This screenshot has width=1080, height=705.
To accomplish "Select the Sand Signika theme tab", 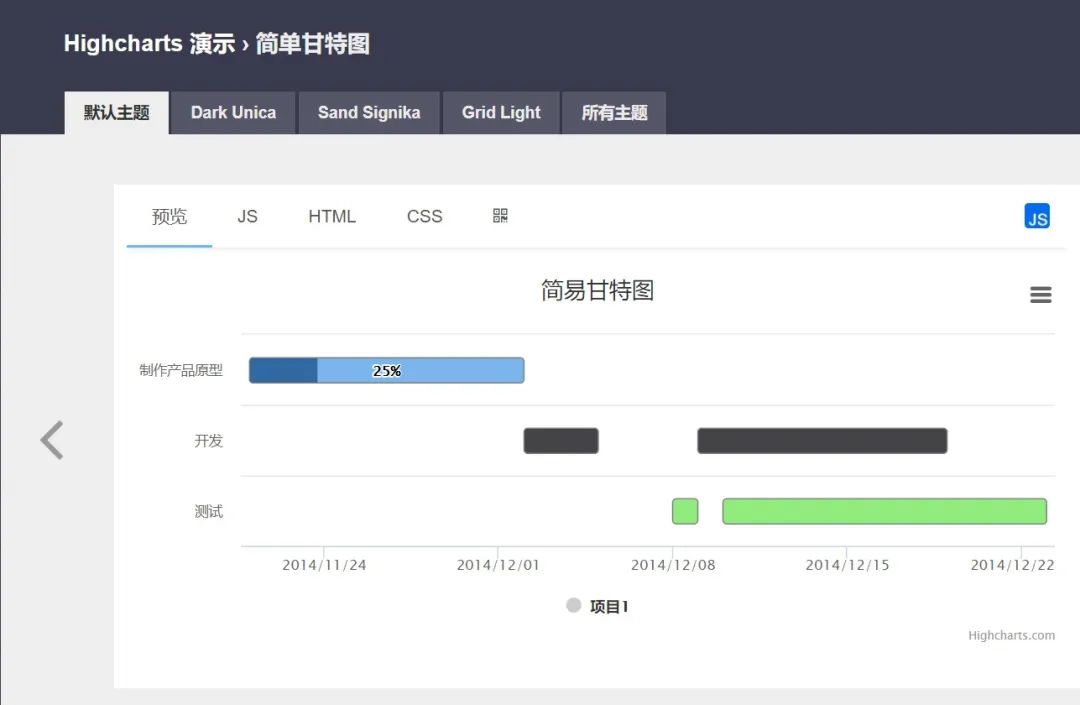I will pyautogui.click(x=369, y=113).
